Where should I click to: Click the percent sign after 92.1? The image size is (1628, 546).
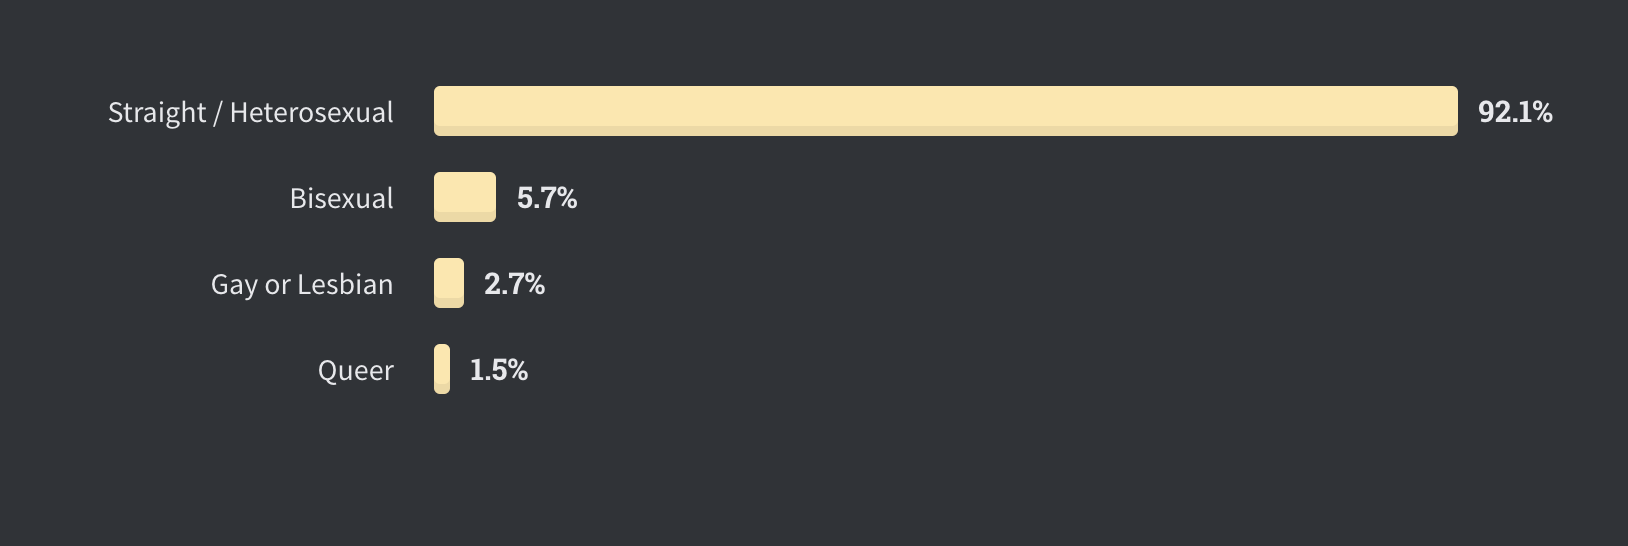pyautogui.click(x=1541, y=112)
